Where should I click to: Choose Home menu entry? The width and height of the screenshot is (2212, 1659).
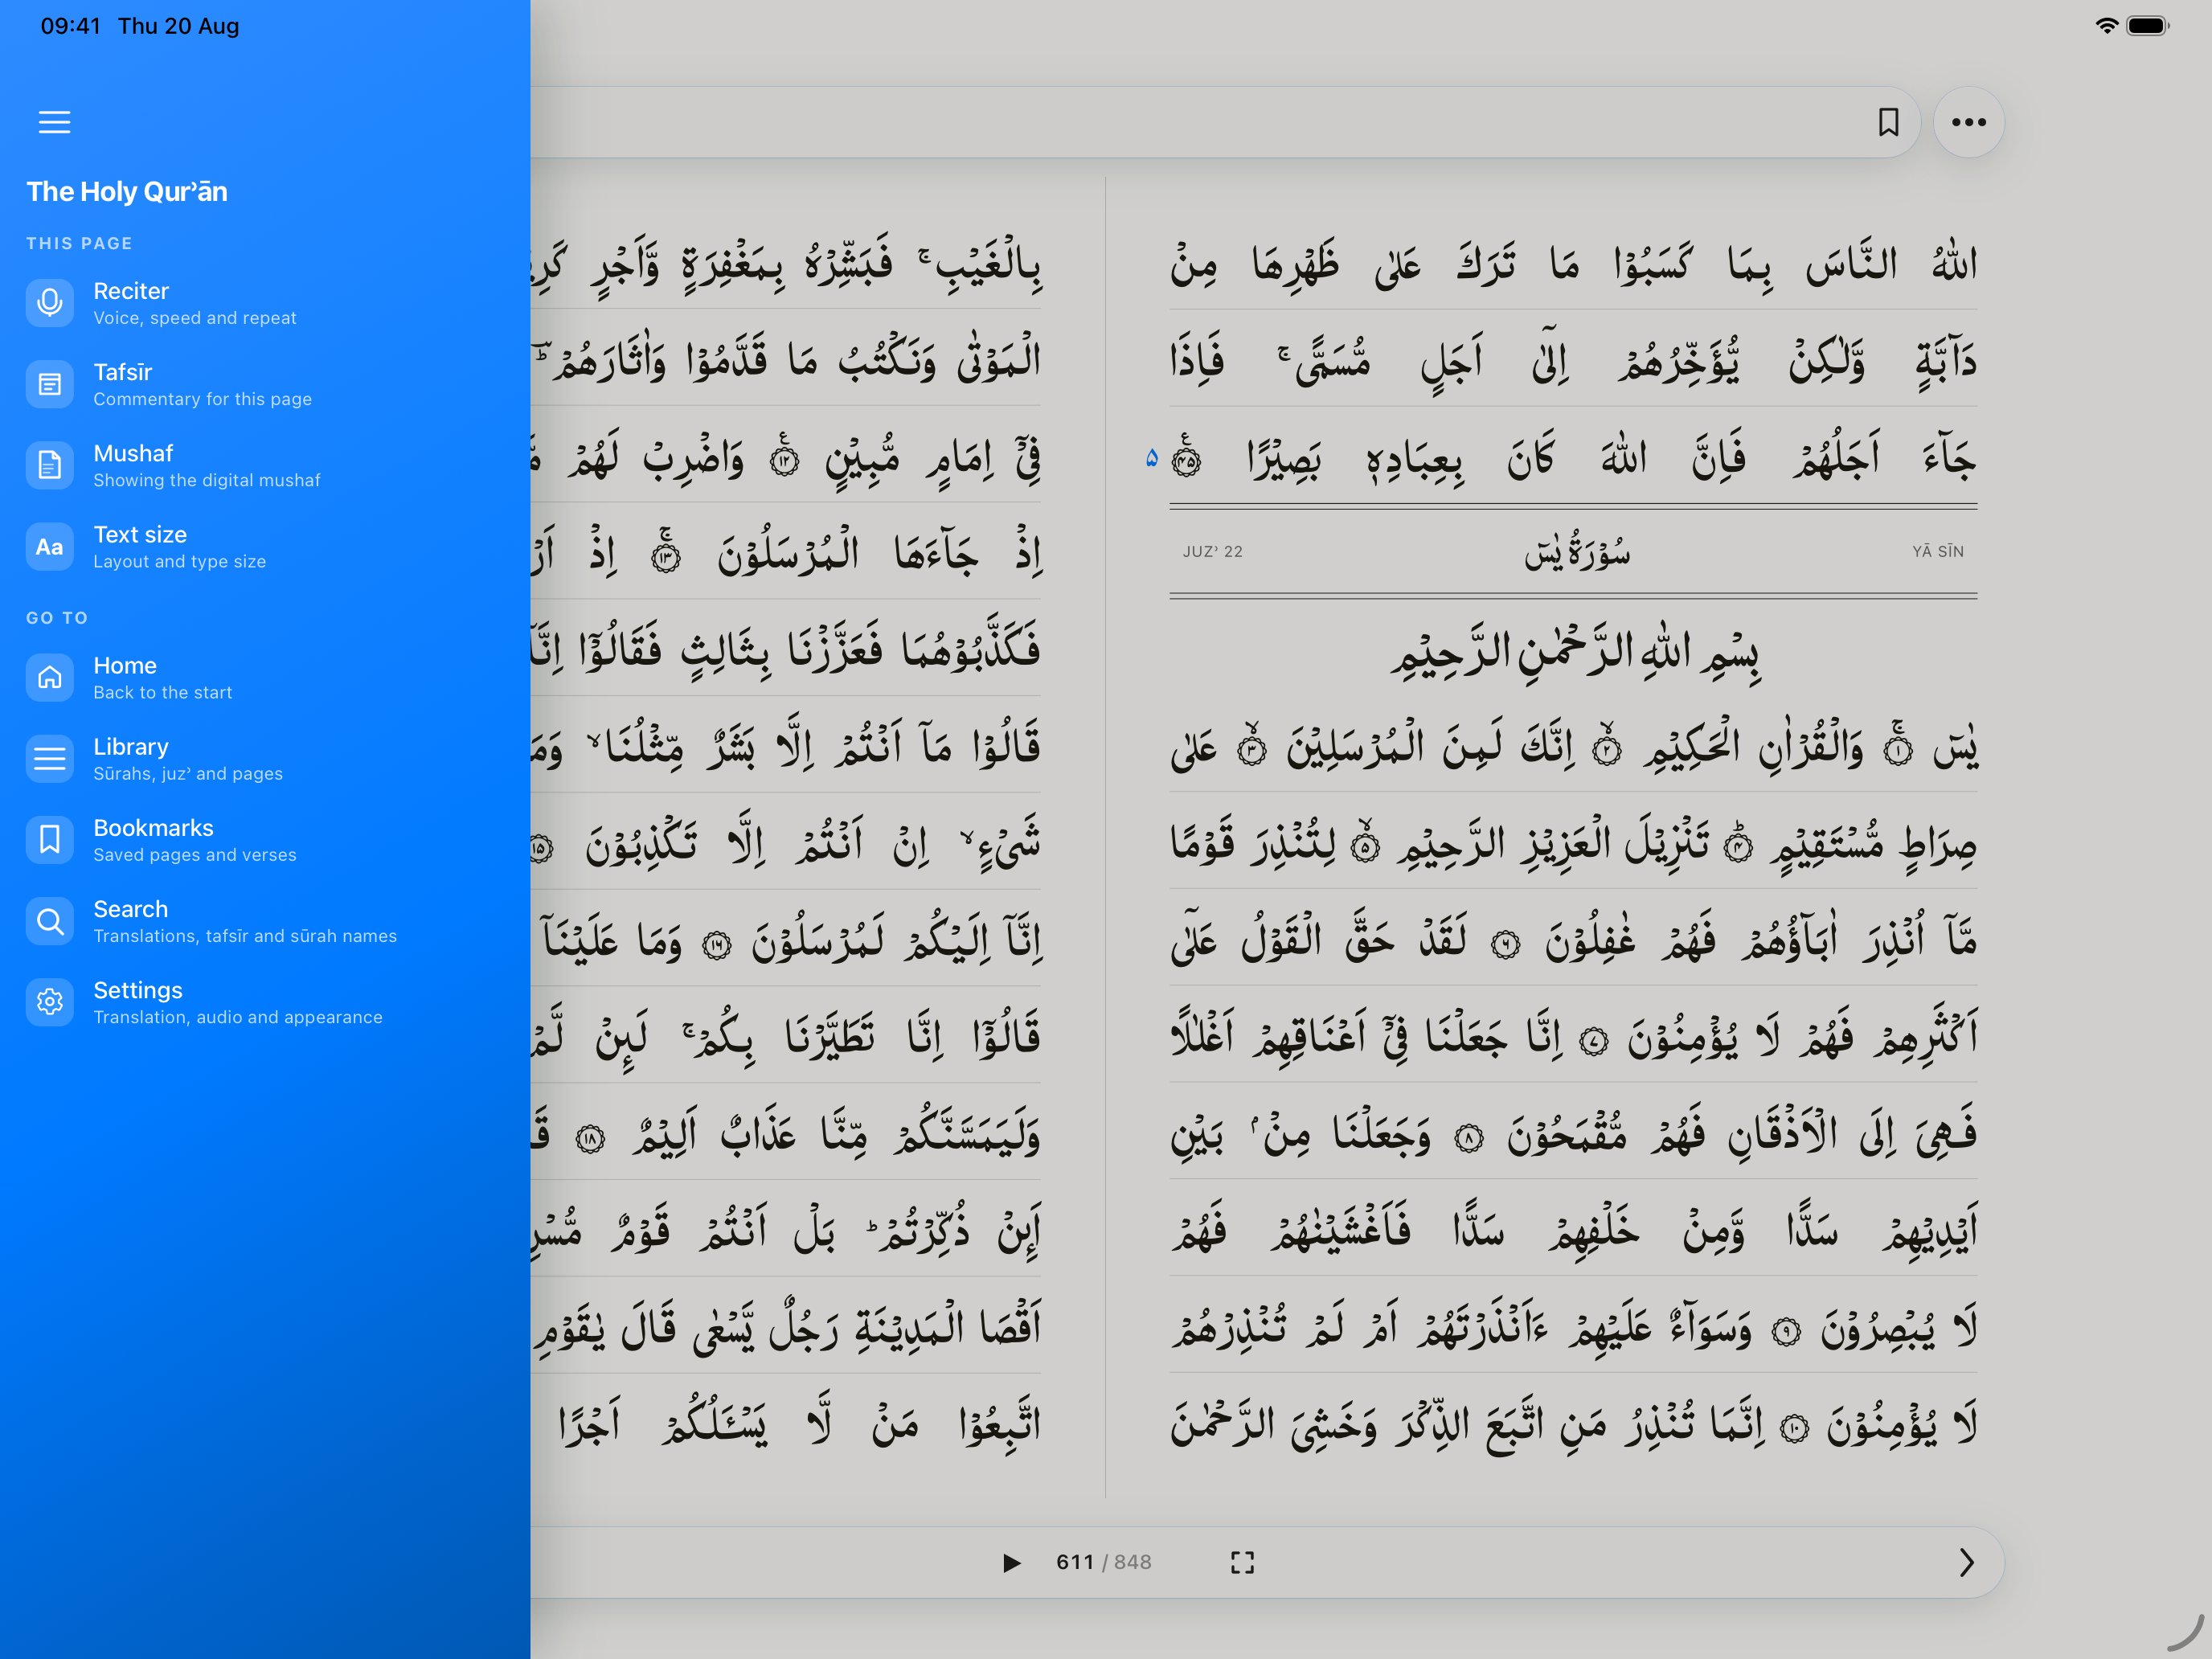tap(125, 666)
